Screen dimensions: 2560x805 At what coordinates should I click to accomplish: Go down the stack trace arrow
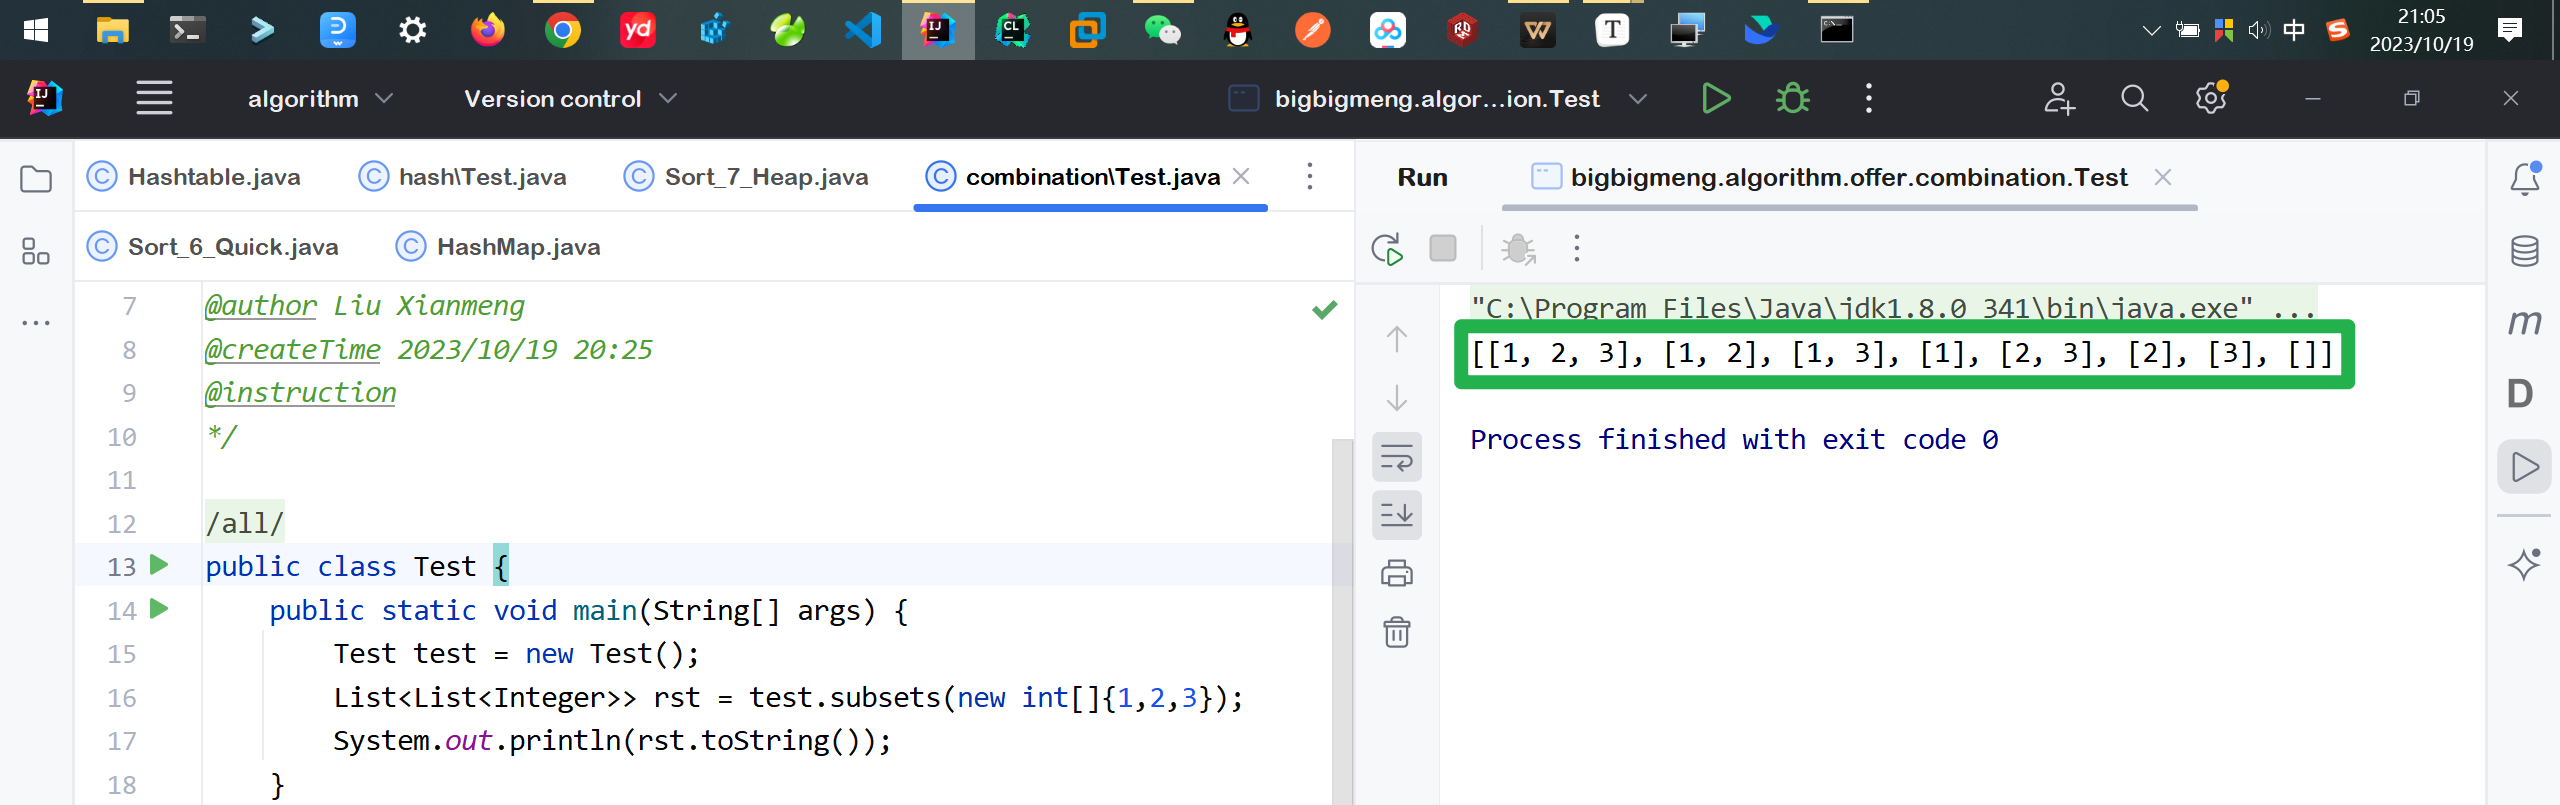tap(1397, 398)
